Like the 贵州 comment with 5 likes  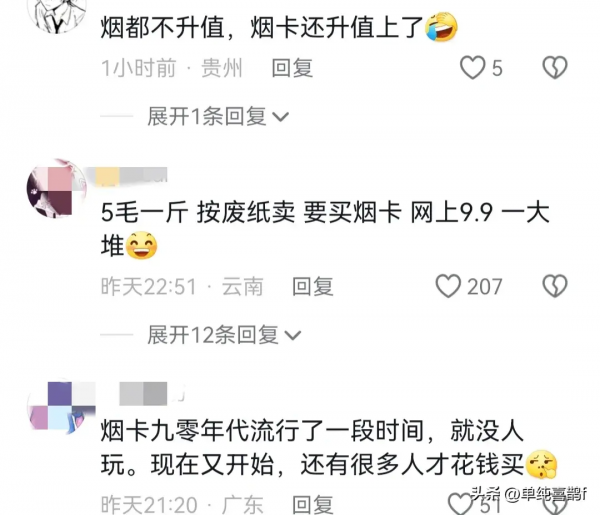(x=472, y=68)
